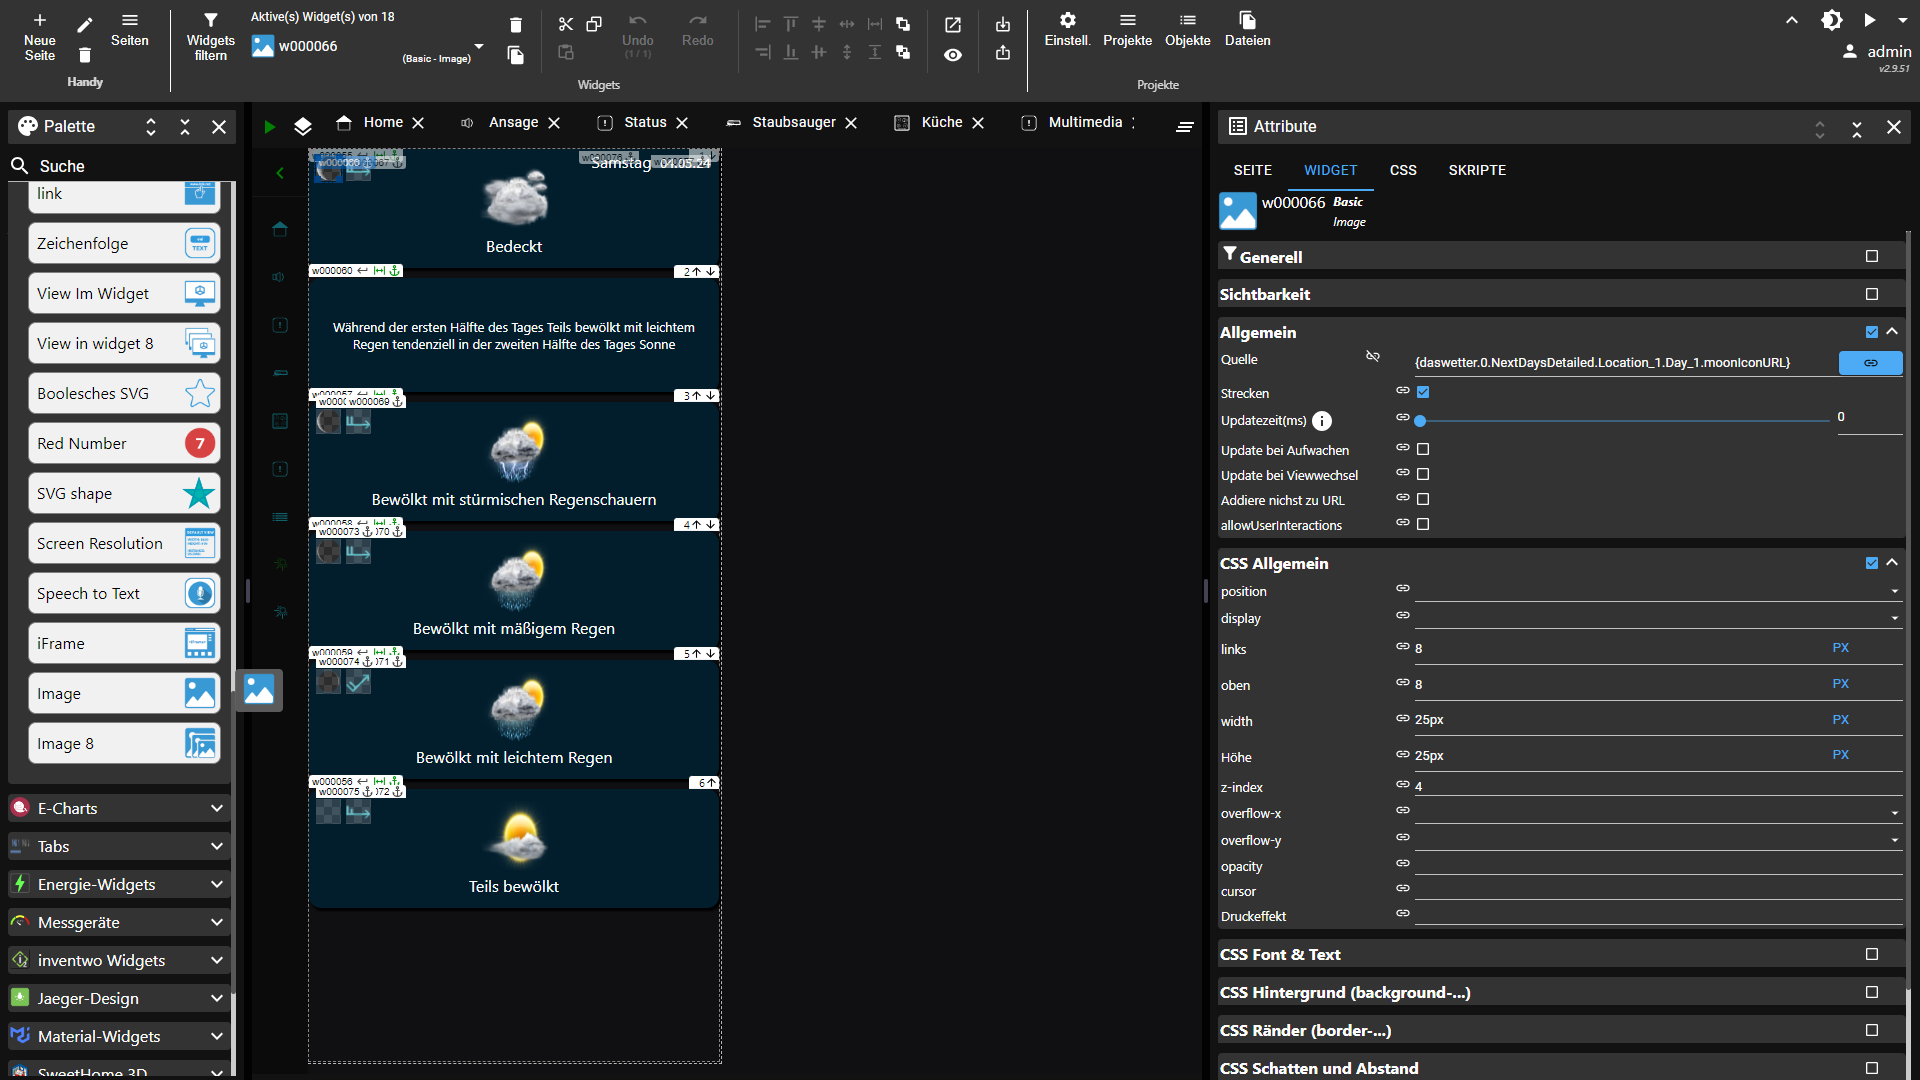Click the Ansagen tab in navigation bar
1920x1080 pixels.
coord(514,121)
